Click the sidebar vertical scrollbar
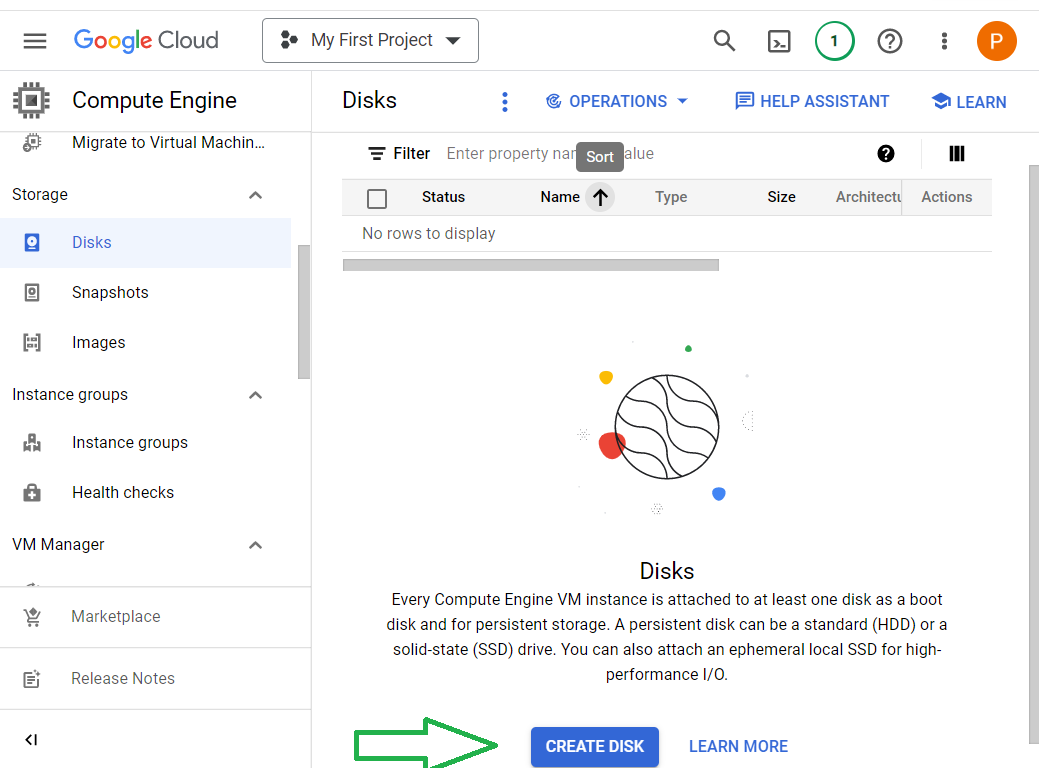Image resolution: width=1039 pixels, height=768 pixels. tap(304, 311)
